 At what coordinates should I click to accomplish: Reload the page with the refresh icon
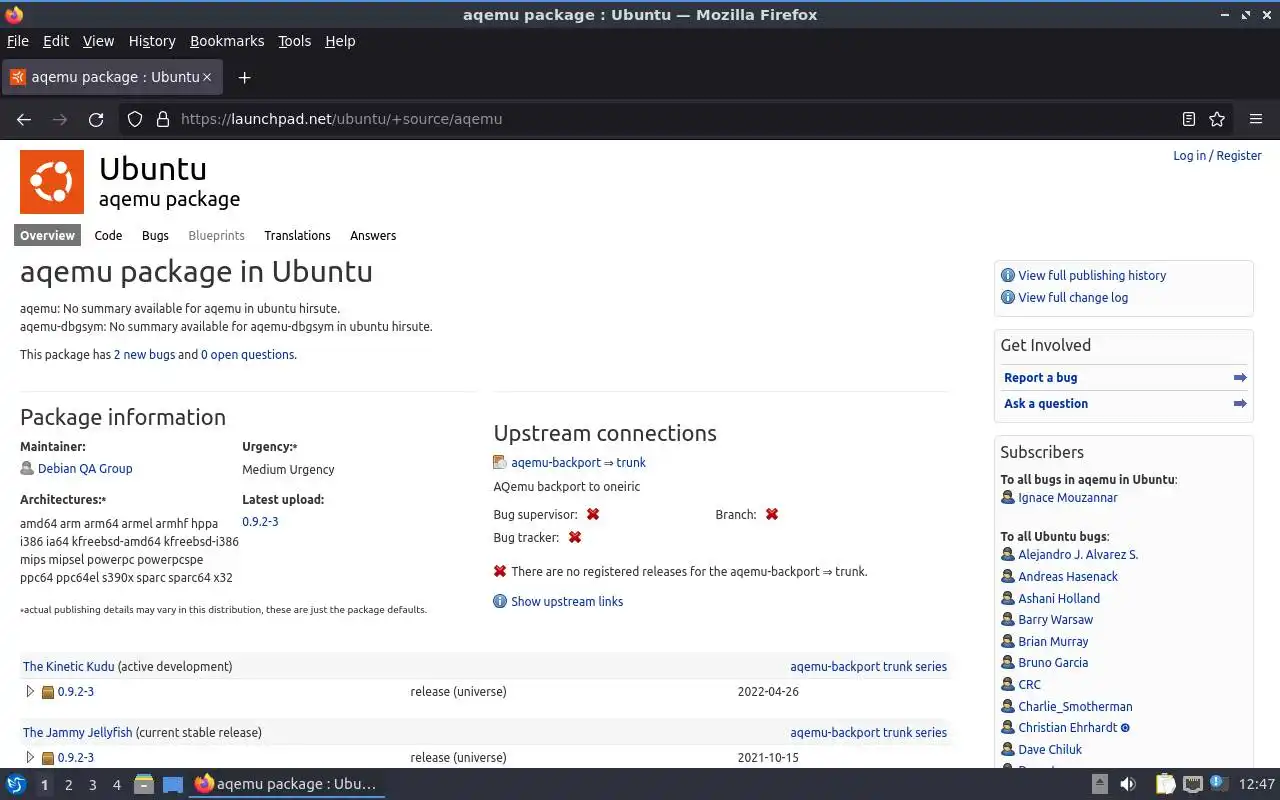coord(96,119)
